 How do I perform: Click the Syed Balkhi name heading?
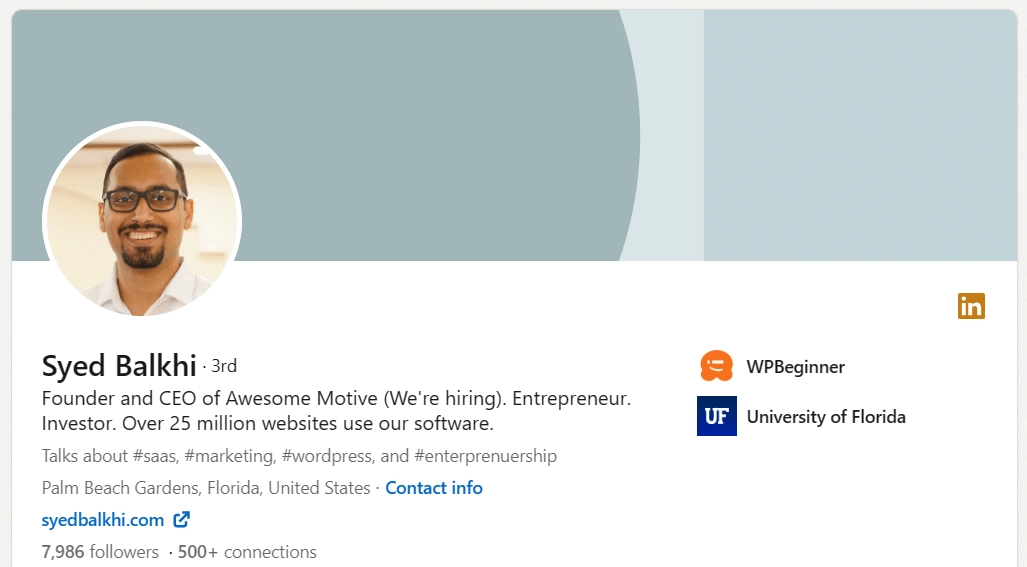click(x=119, y=366)
